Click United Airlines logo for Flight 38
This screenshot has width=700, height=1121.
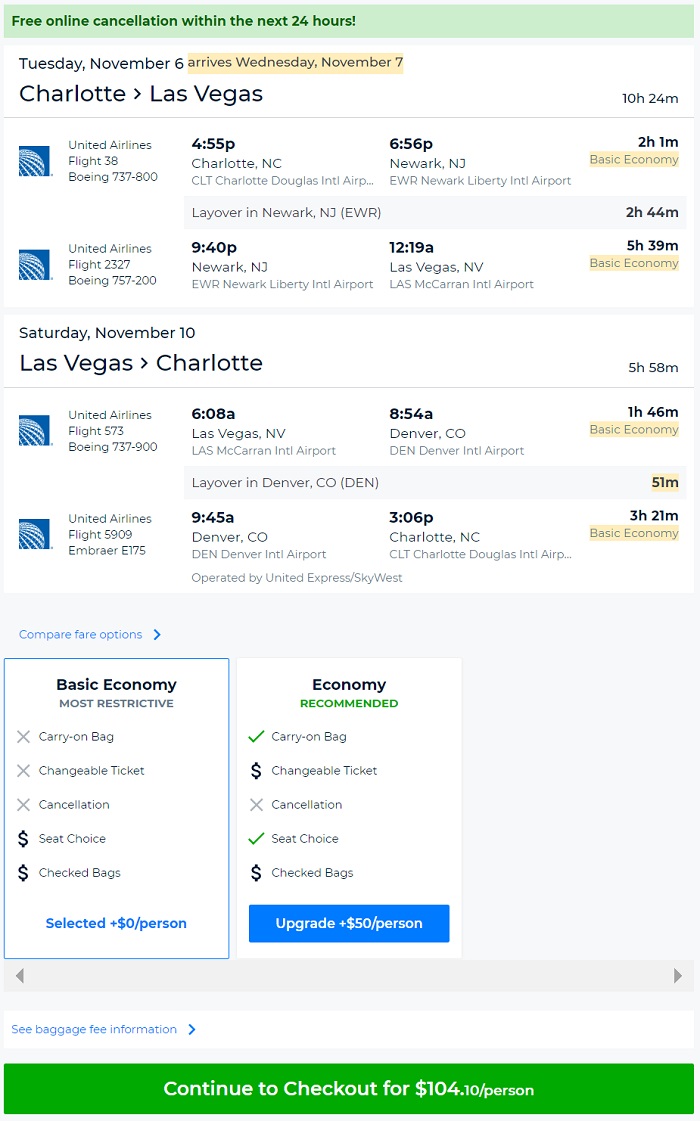tap(35, 161)
